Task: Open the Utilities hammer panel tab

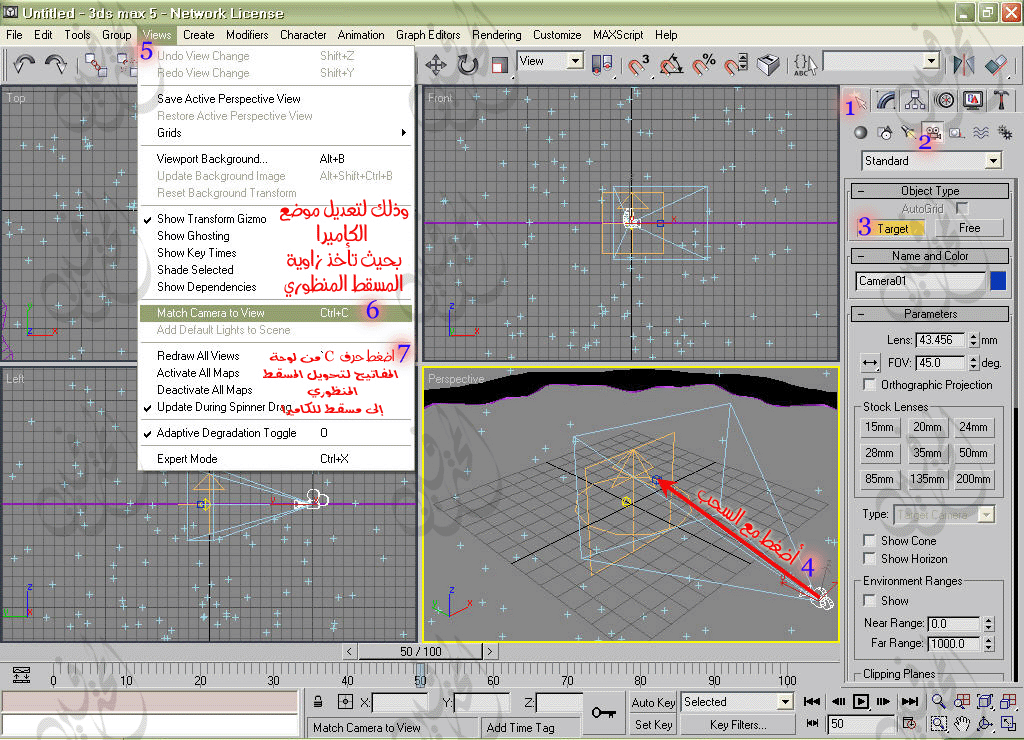Action: 1001,100
